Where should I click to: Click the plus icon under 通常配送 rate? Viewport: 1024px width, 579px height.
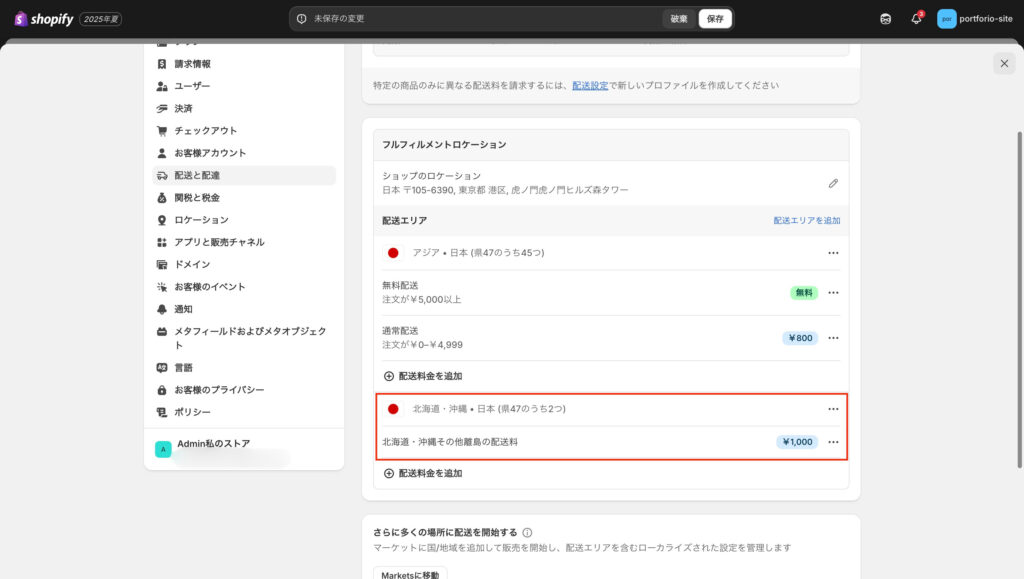pyautogui.click(x=389, y=376)
